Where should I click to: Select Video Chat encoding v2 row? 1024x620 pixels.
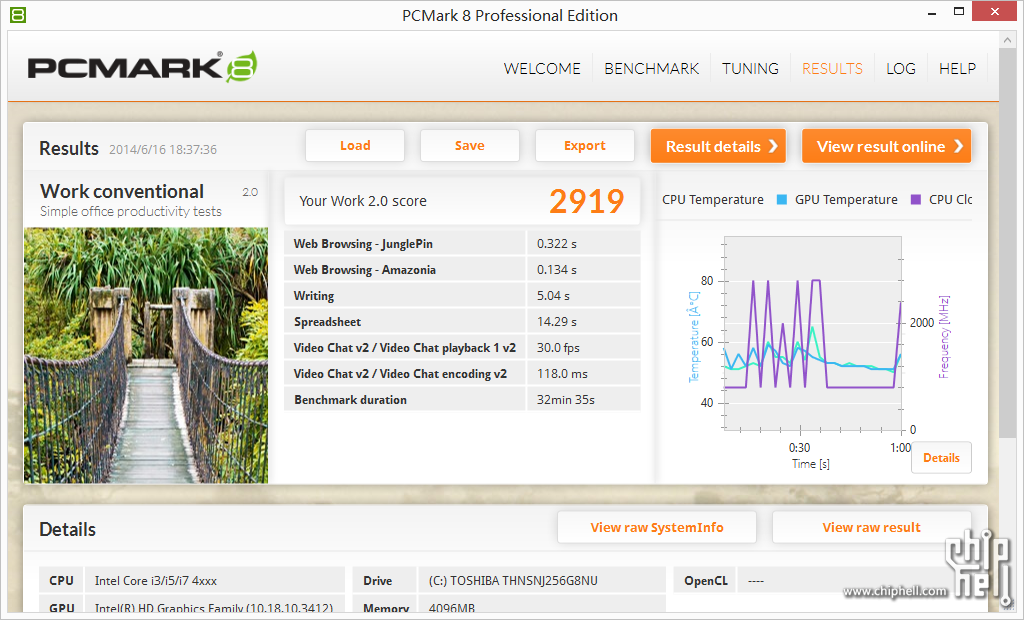pyautogui.click(x=462, y=374)
